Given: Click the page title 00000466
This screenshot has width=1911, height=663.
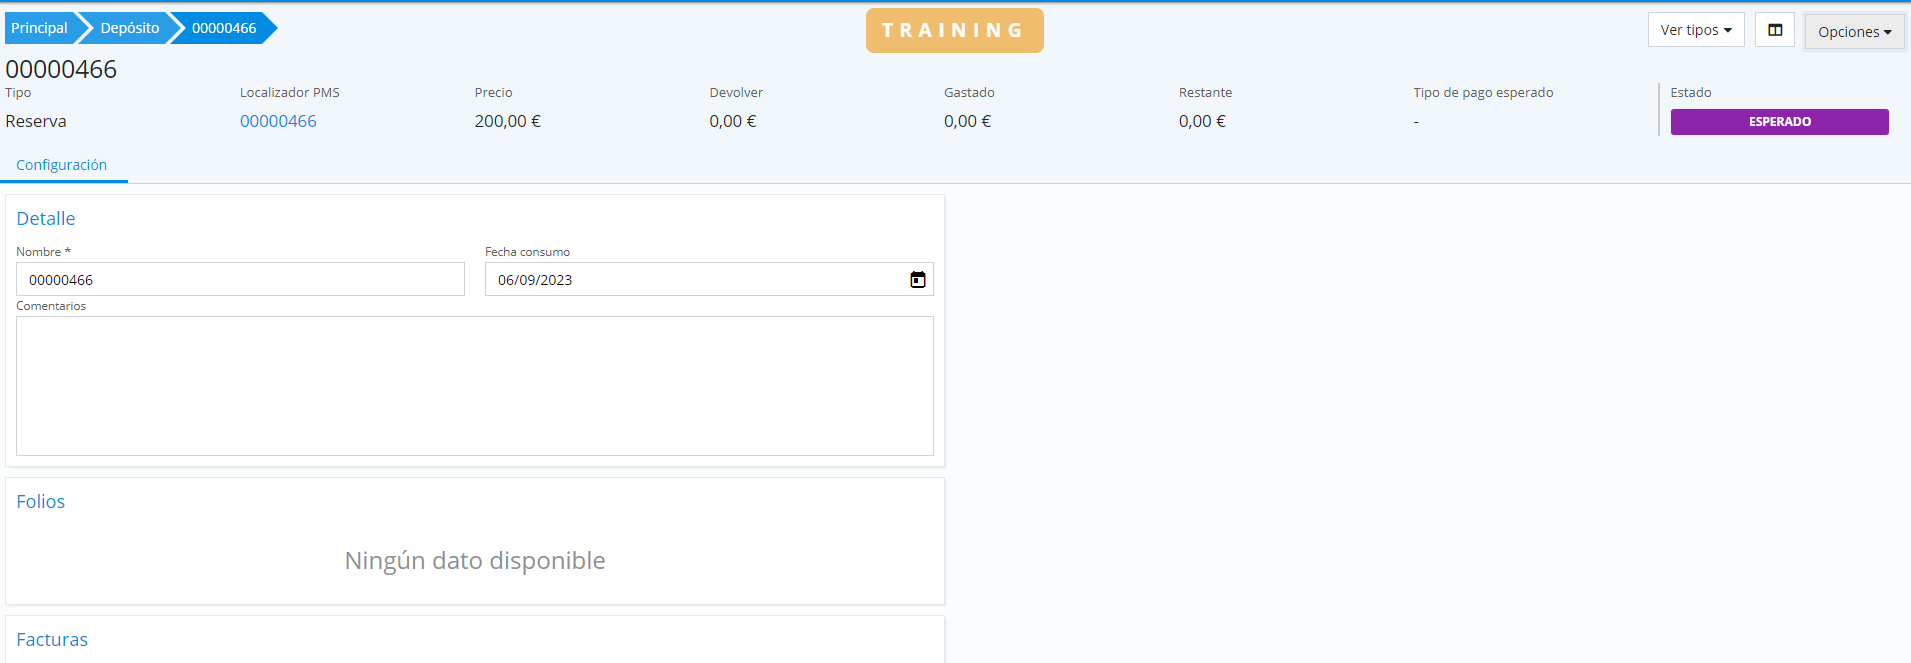Looking at the screenshot, I should point(61,69).
